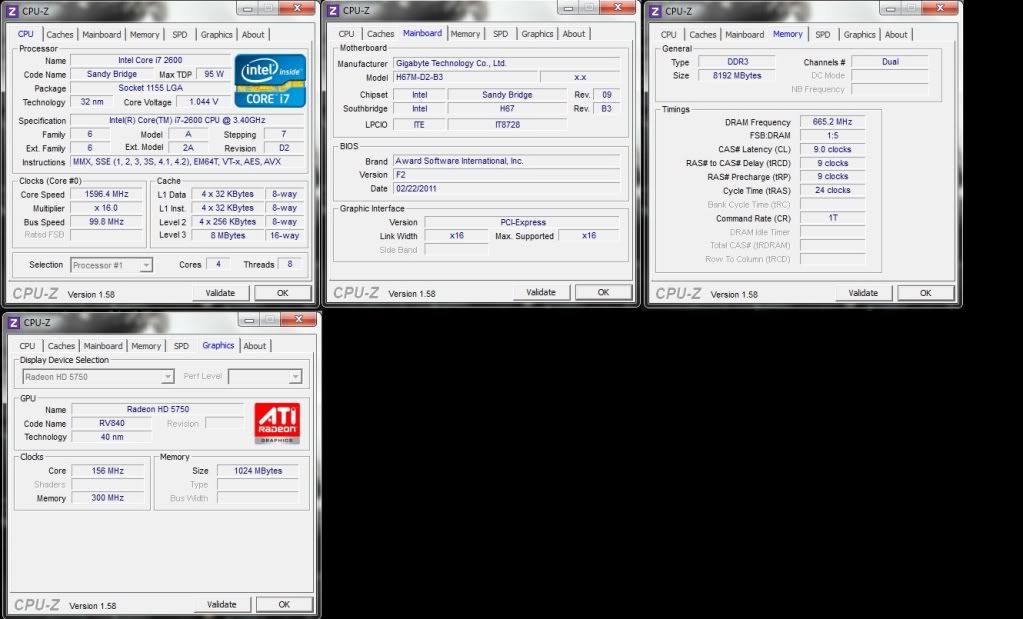The image size is (1023, 619).
Task: Select SPD tab in the CPU tab window
Action: 179,35
